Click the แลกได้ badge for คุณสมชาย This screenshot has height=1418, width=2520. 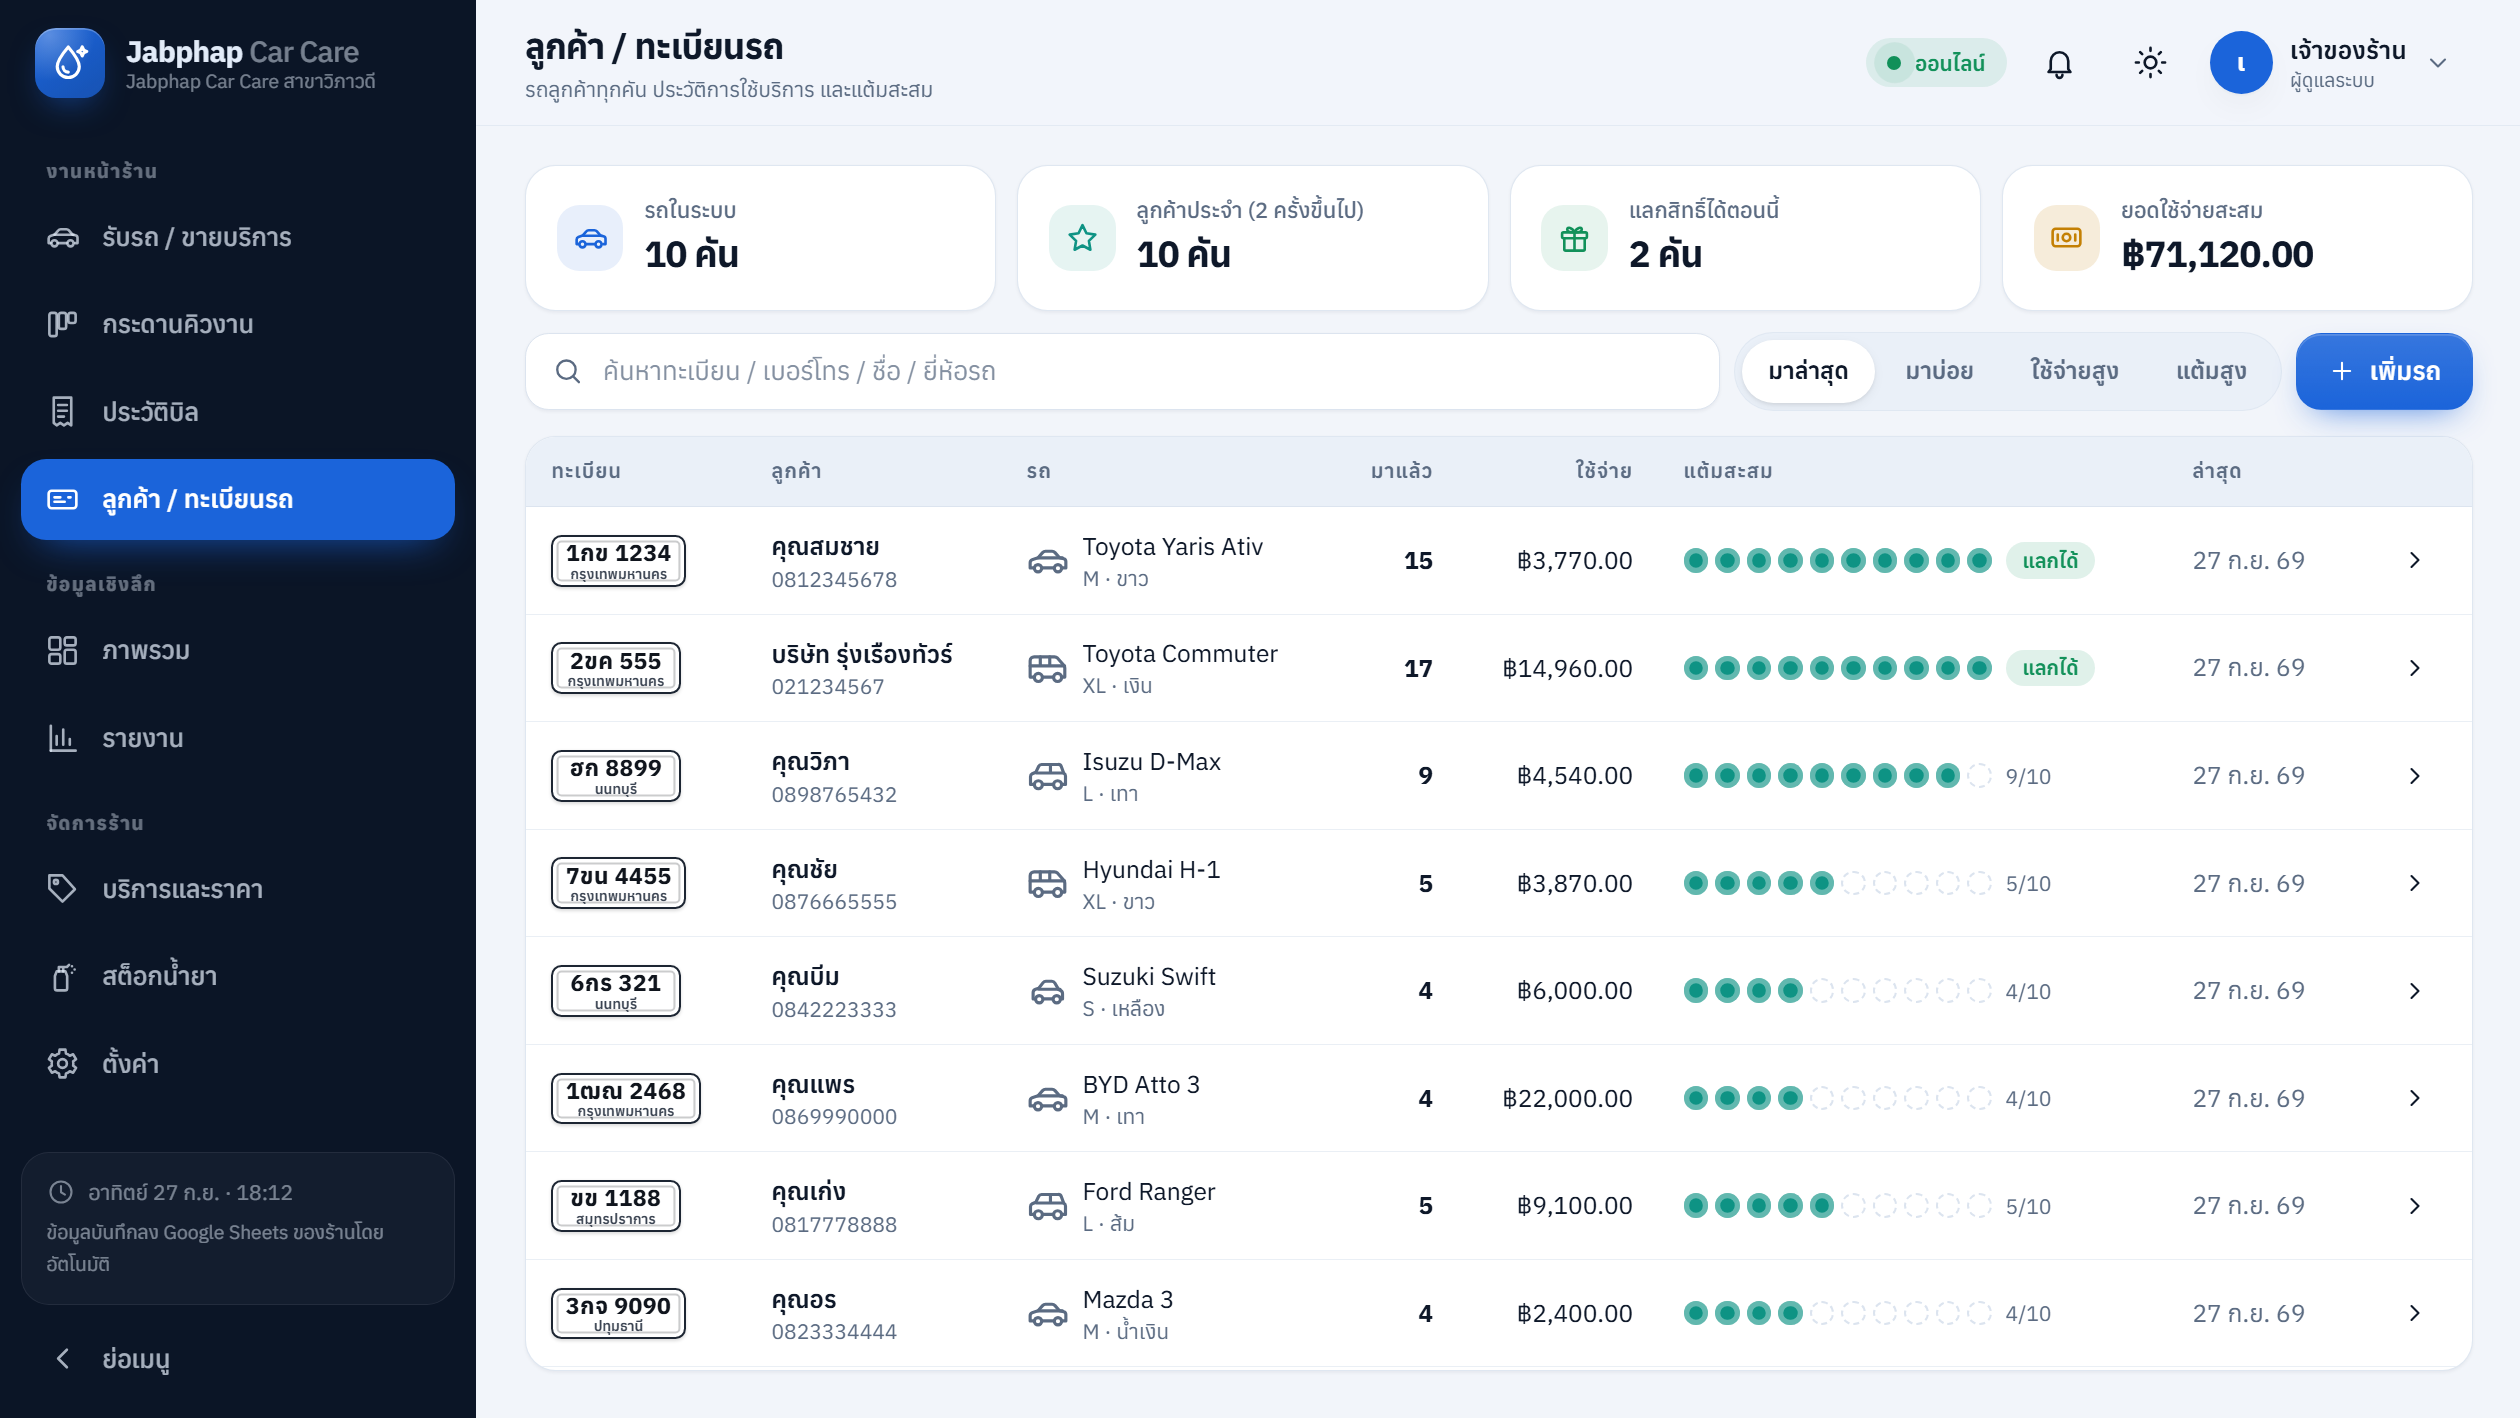[2050, 561]
